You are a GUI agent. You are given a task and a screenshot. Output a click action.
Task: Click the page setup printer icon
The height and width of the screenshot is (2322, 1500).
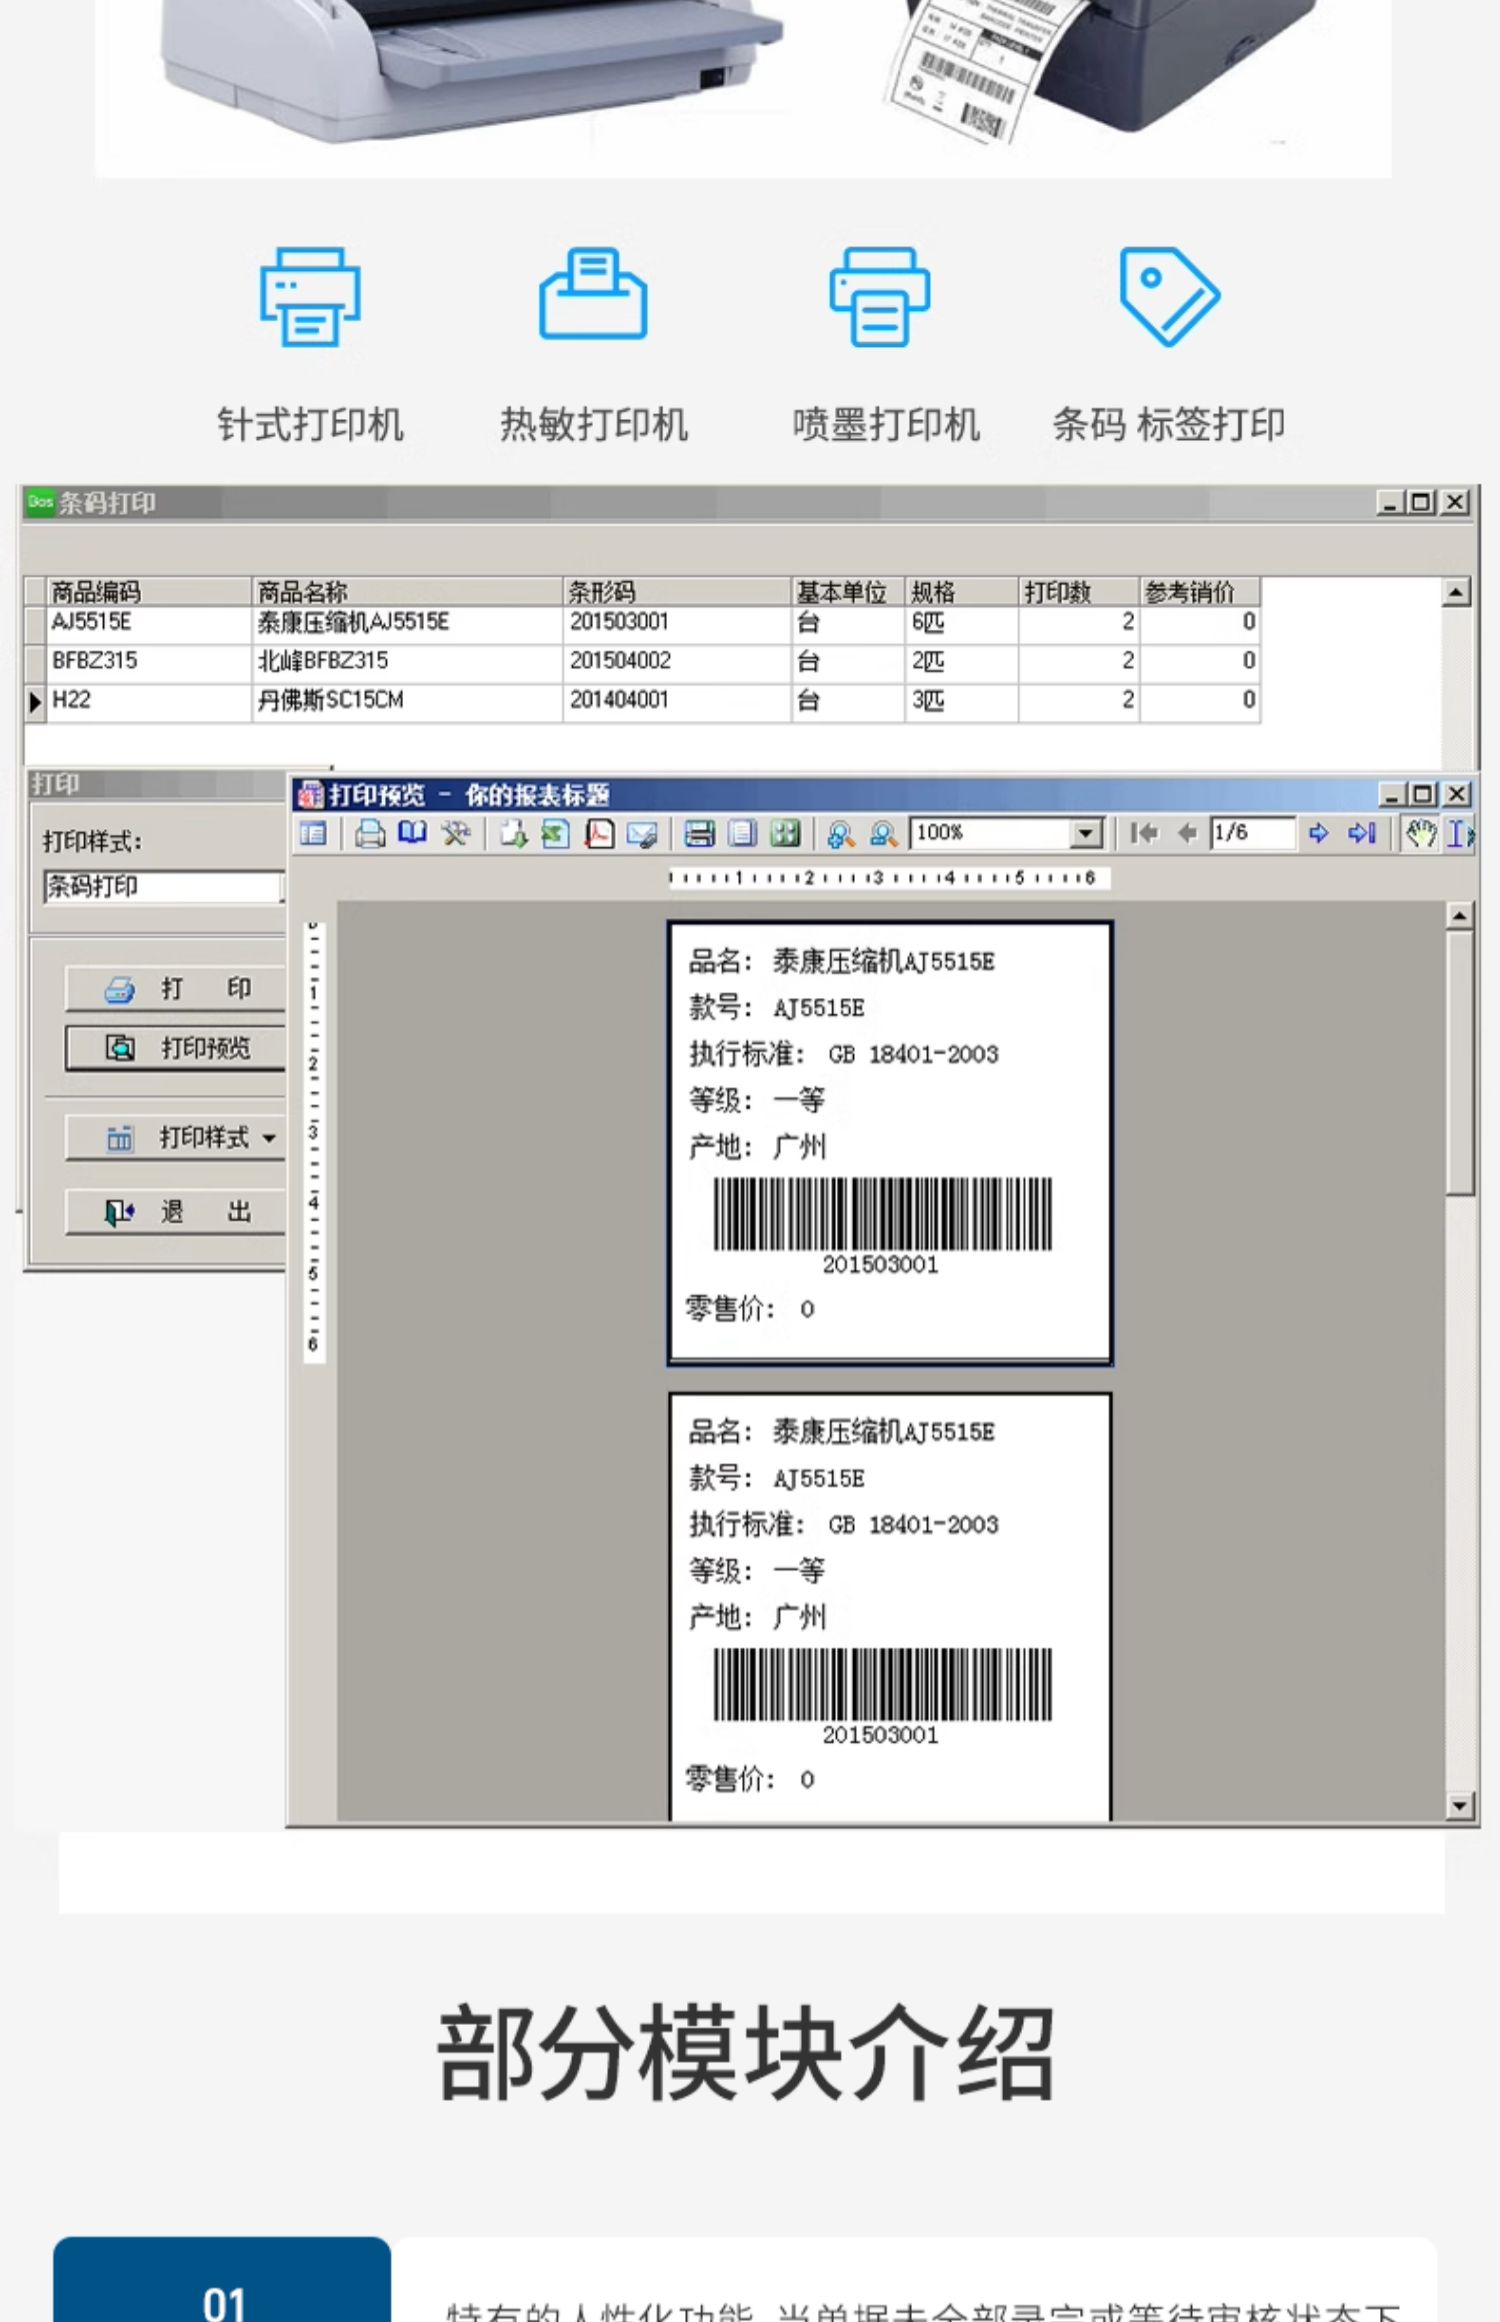(699, 833)
